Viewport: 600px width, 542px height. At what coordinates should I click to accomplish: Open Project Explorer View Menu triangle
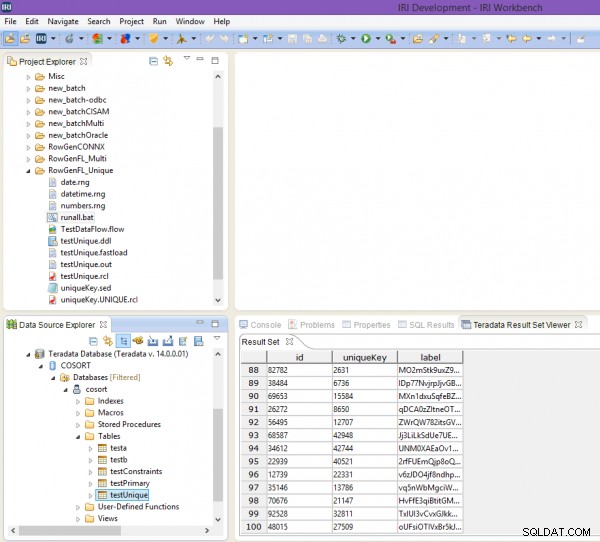coord(187,58)
